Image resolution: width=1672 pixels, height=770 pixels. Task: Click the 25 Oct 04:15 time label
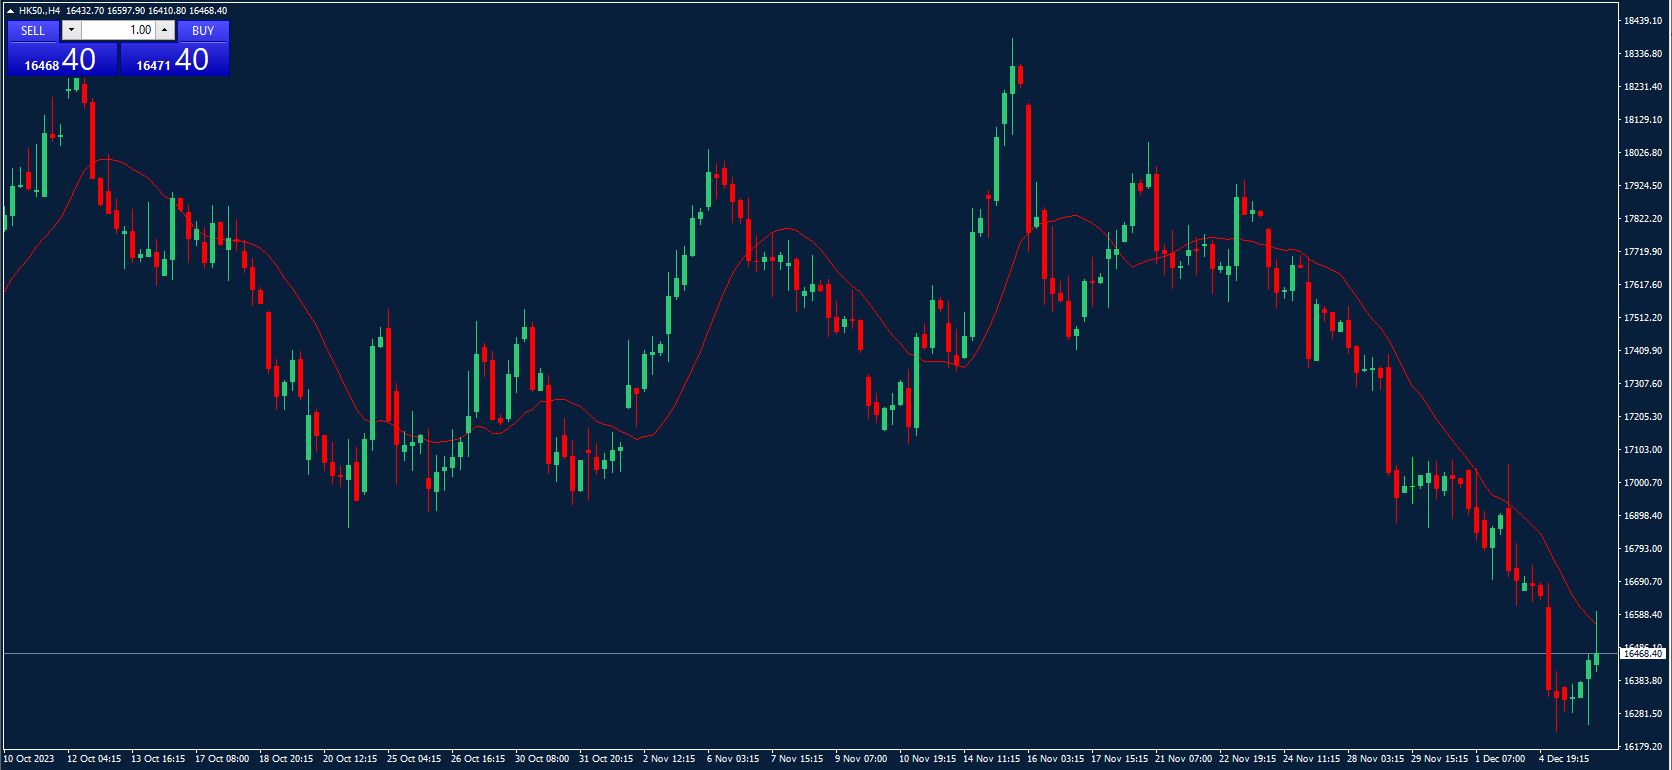[x=414, y=759]
